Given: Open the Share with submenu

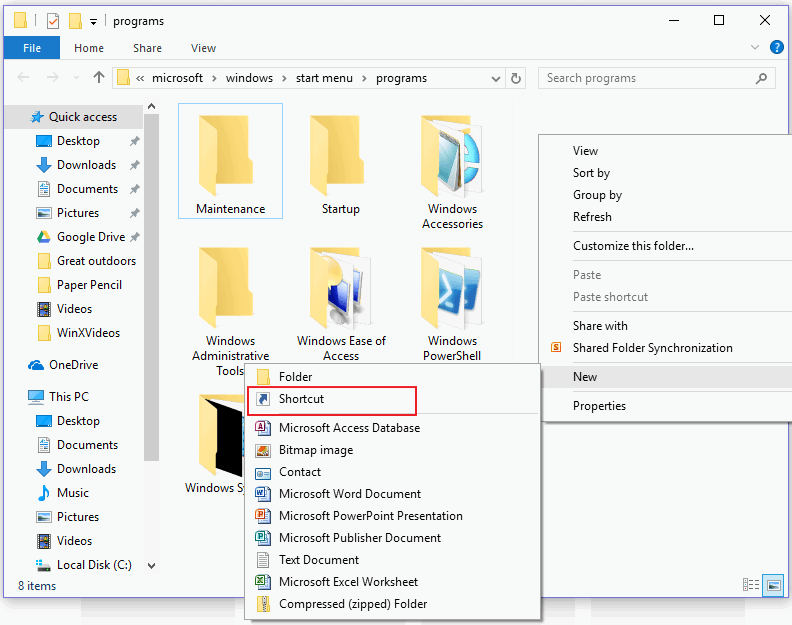Looking at the screenshot, I should tap(667, 326).
